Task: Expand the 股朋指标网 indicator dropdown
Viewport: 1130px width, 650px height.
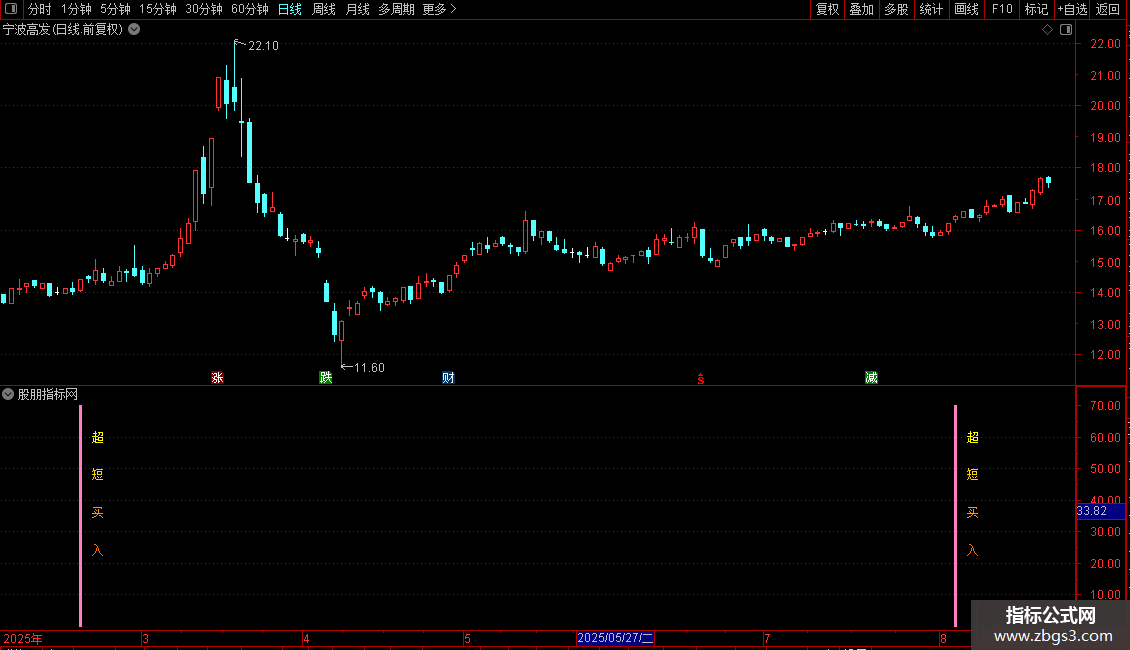Action: point(8,394)
